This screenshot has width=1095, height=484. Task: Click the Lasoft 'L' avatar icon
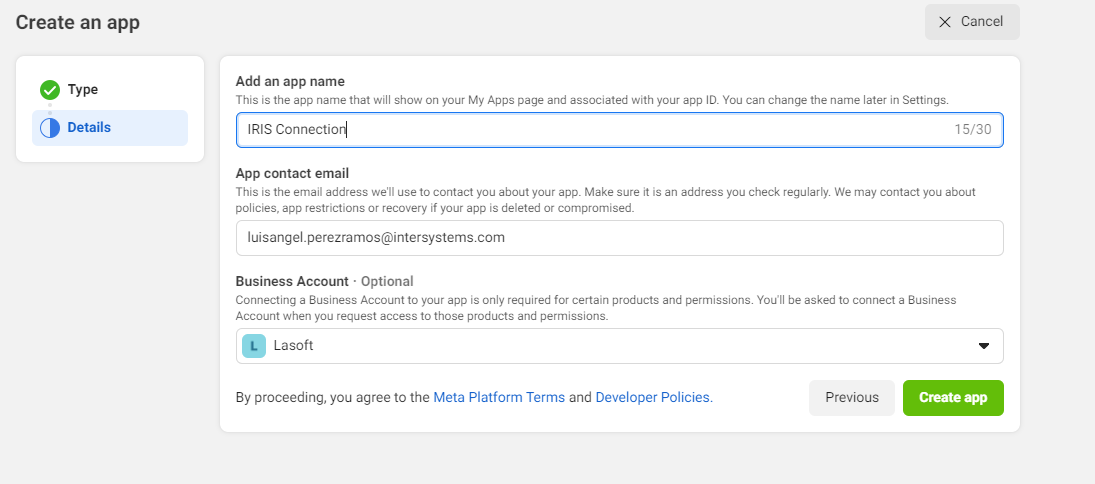click(254, 346)
